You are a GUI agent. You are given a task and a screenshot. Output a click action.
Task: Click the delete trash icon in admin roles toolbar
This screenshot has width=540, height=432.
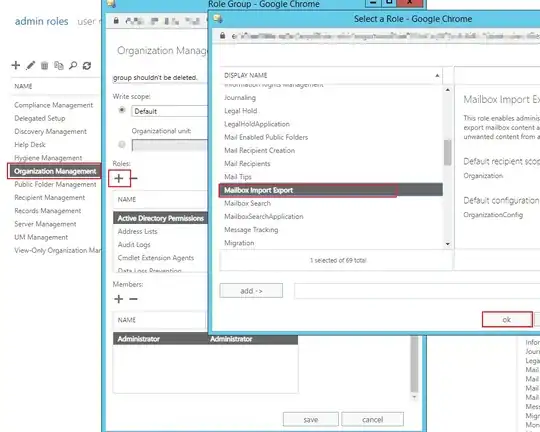[44, 65]
